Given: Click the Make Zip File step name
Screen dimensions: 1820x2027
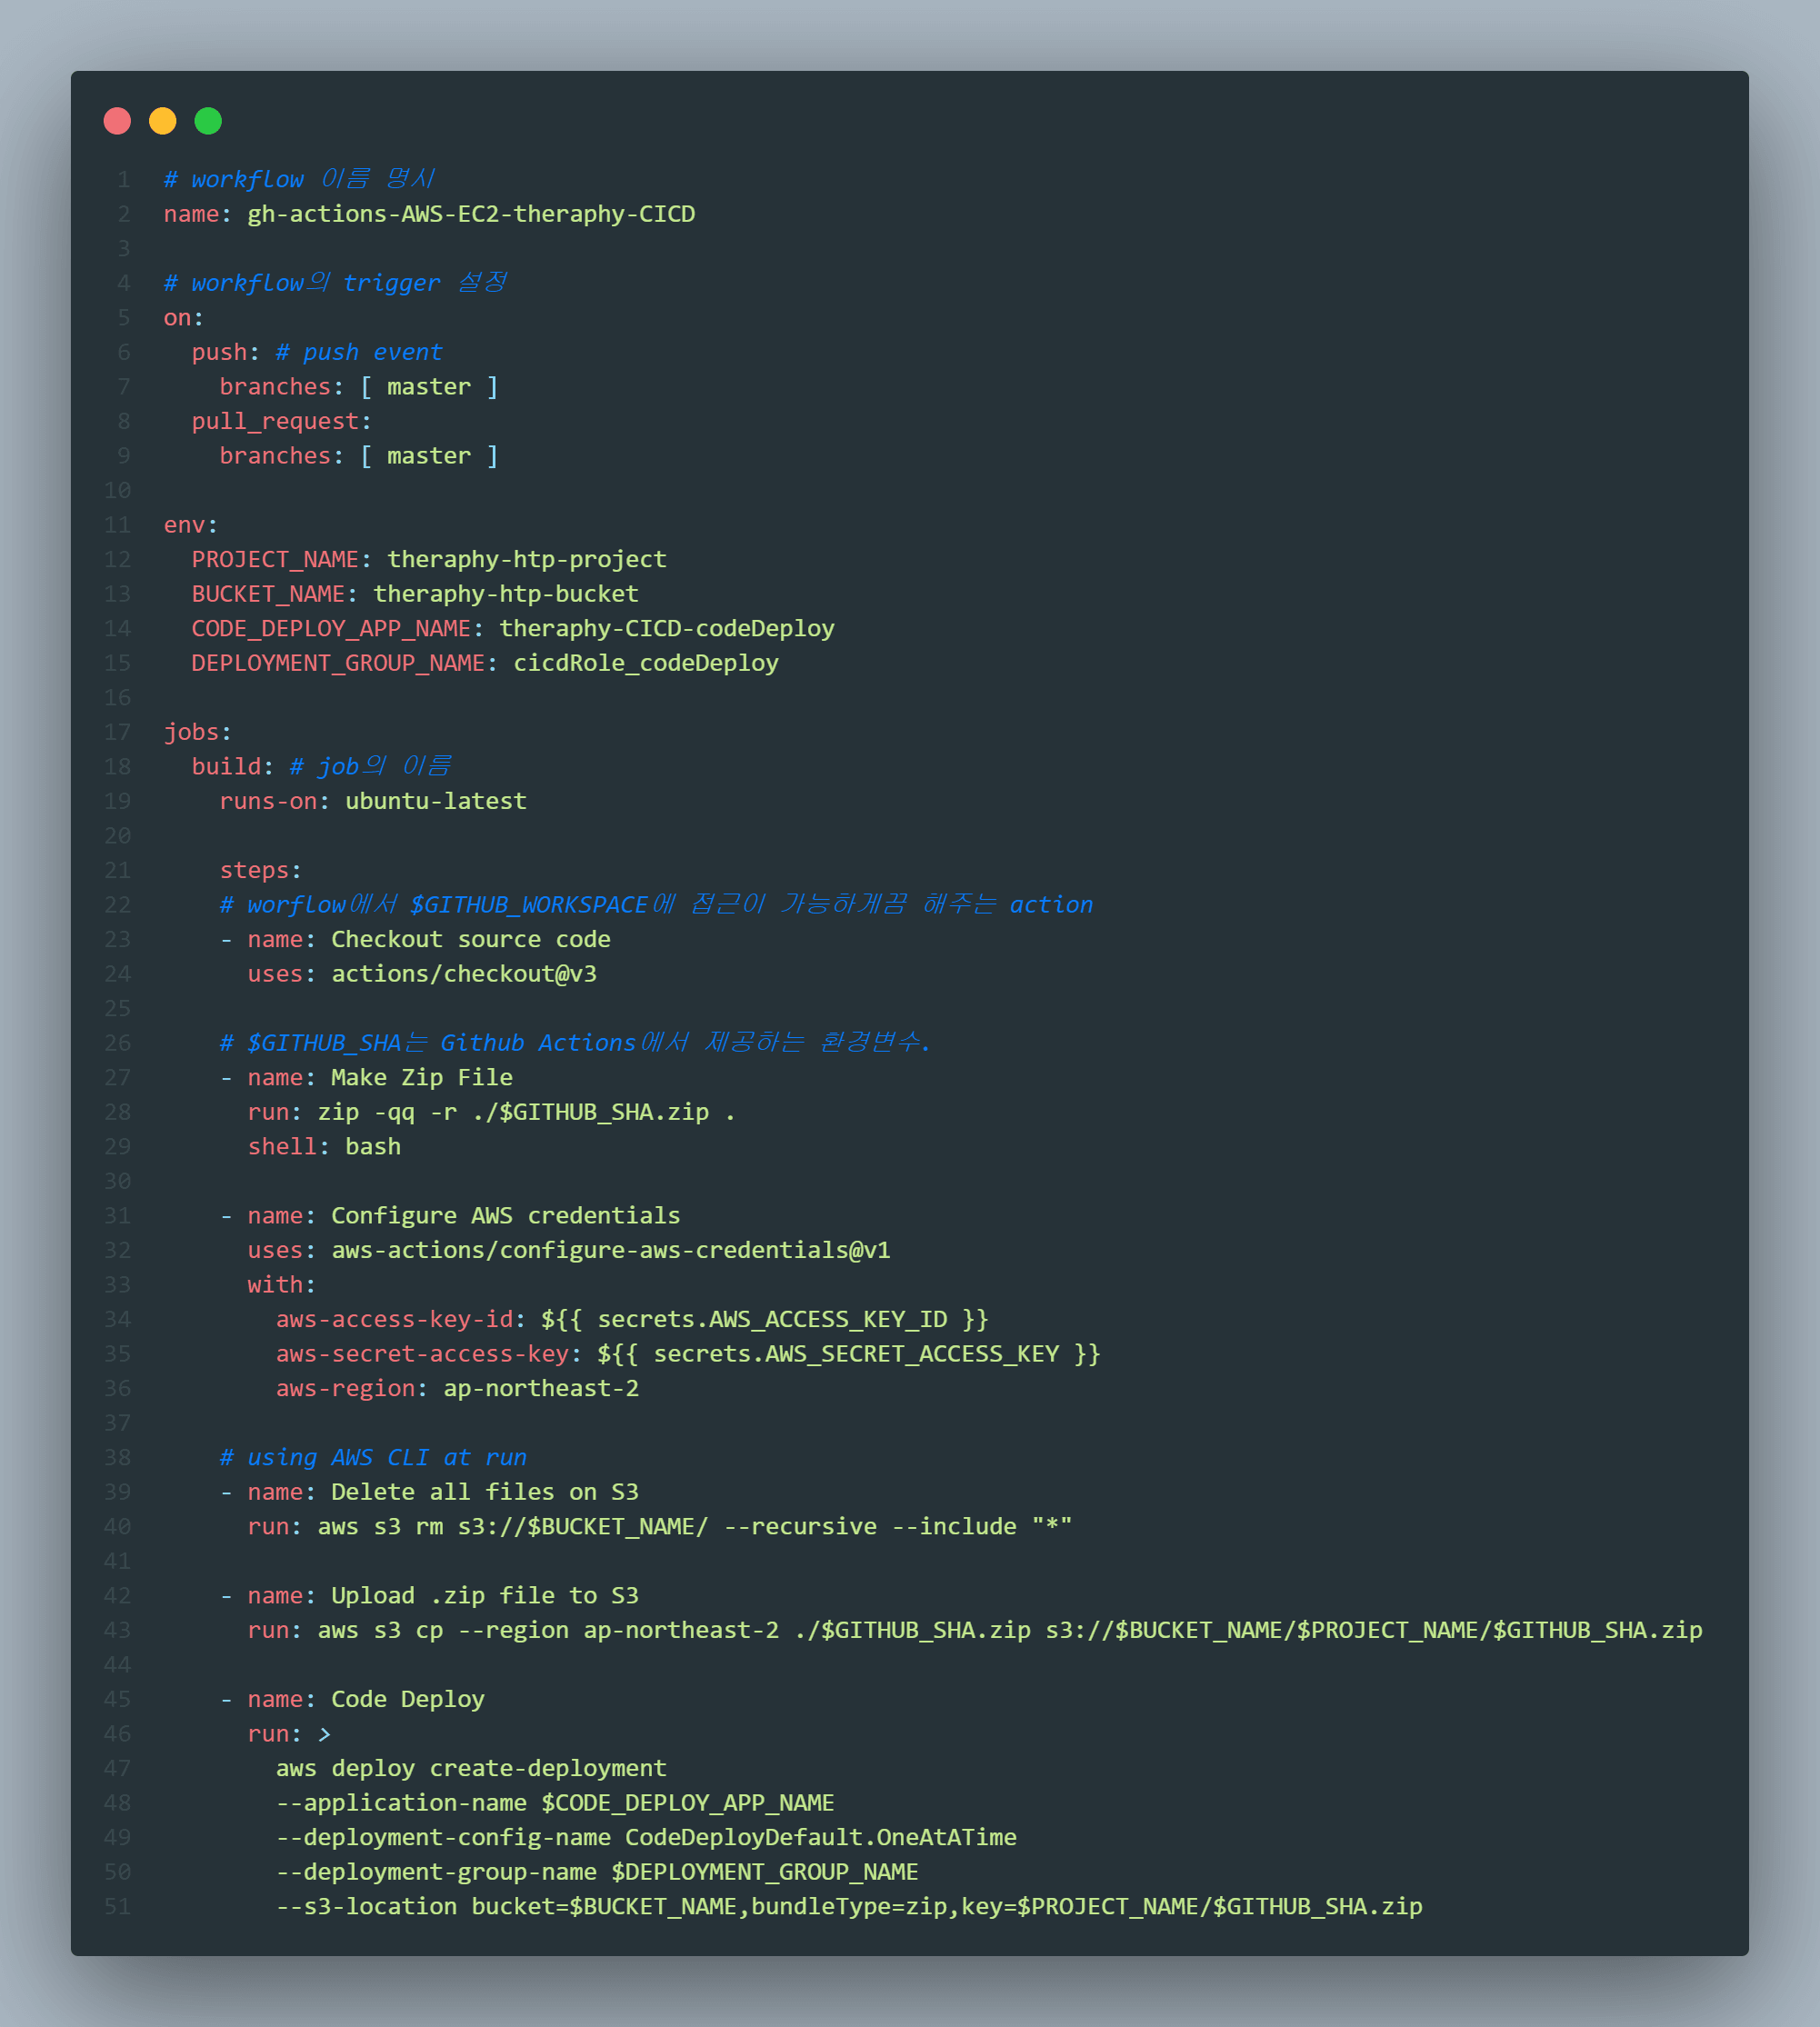Looking at the screenshot, I should click(421, 1077).
